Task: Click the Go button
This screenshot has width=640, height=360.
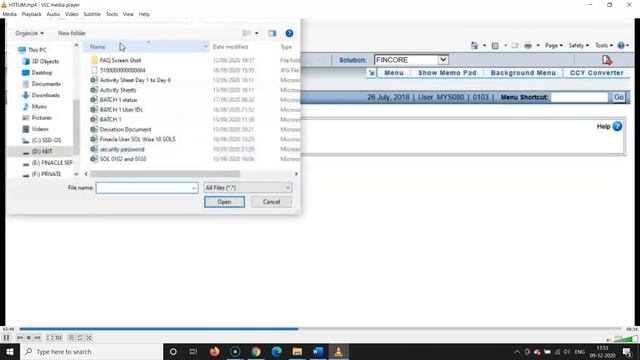Action: (x=619, y=97)
